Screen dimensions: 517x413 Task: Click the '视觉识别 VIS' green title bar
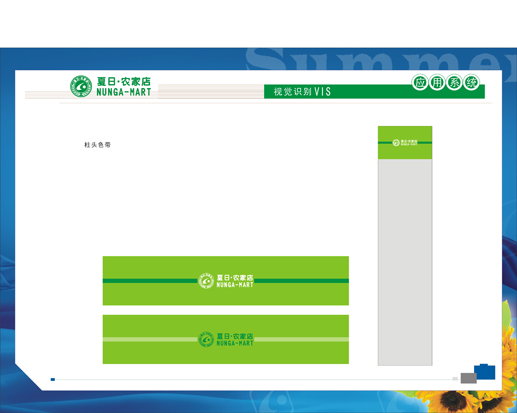(374, 92)
